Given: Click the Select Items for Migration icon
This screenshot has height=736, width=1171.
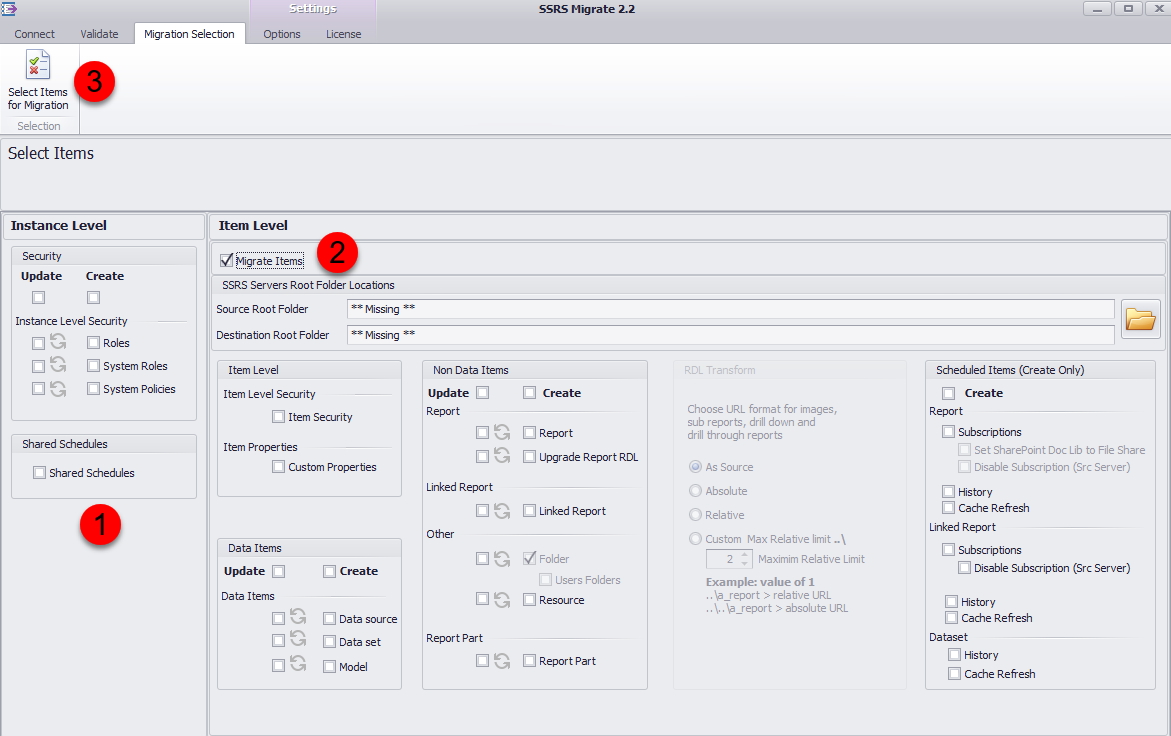Looking at the screenshot, I should coord(37,64).
